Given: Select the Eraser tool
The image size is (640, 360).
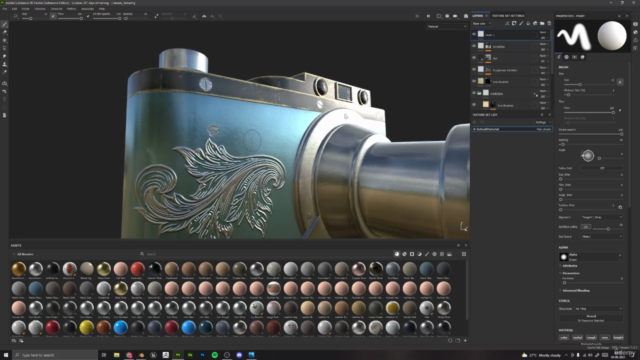Looking at the screenshot, I should pyautogui.click(x=4, y=32).
